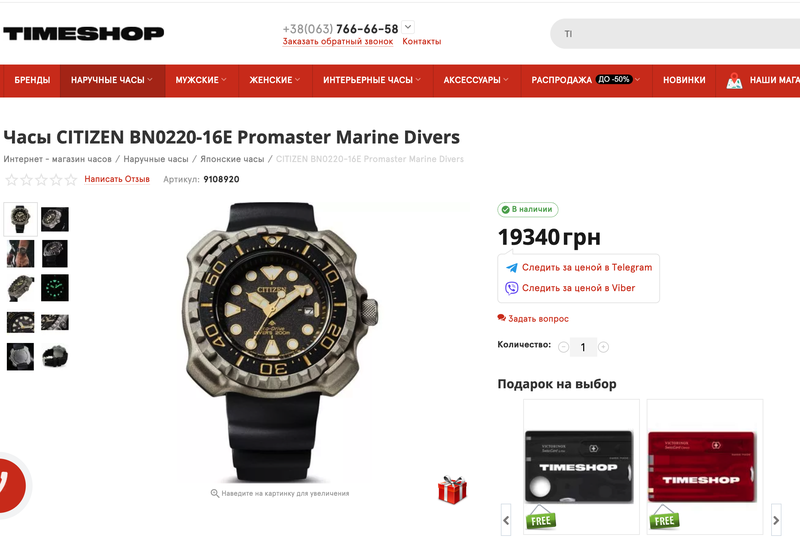Expand the Наручные часы menu
Screen dimensions: 800x539
[112, 80]
